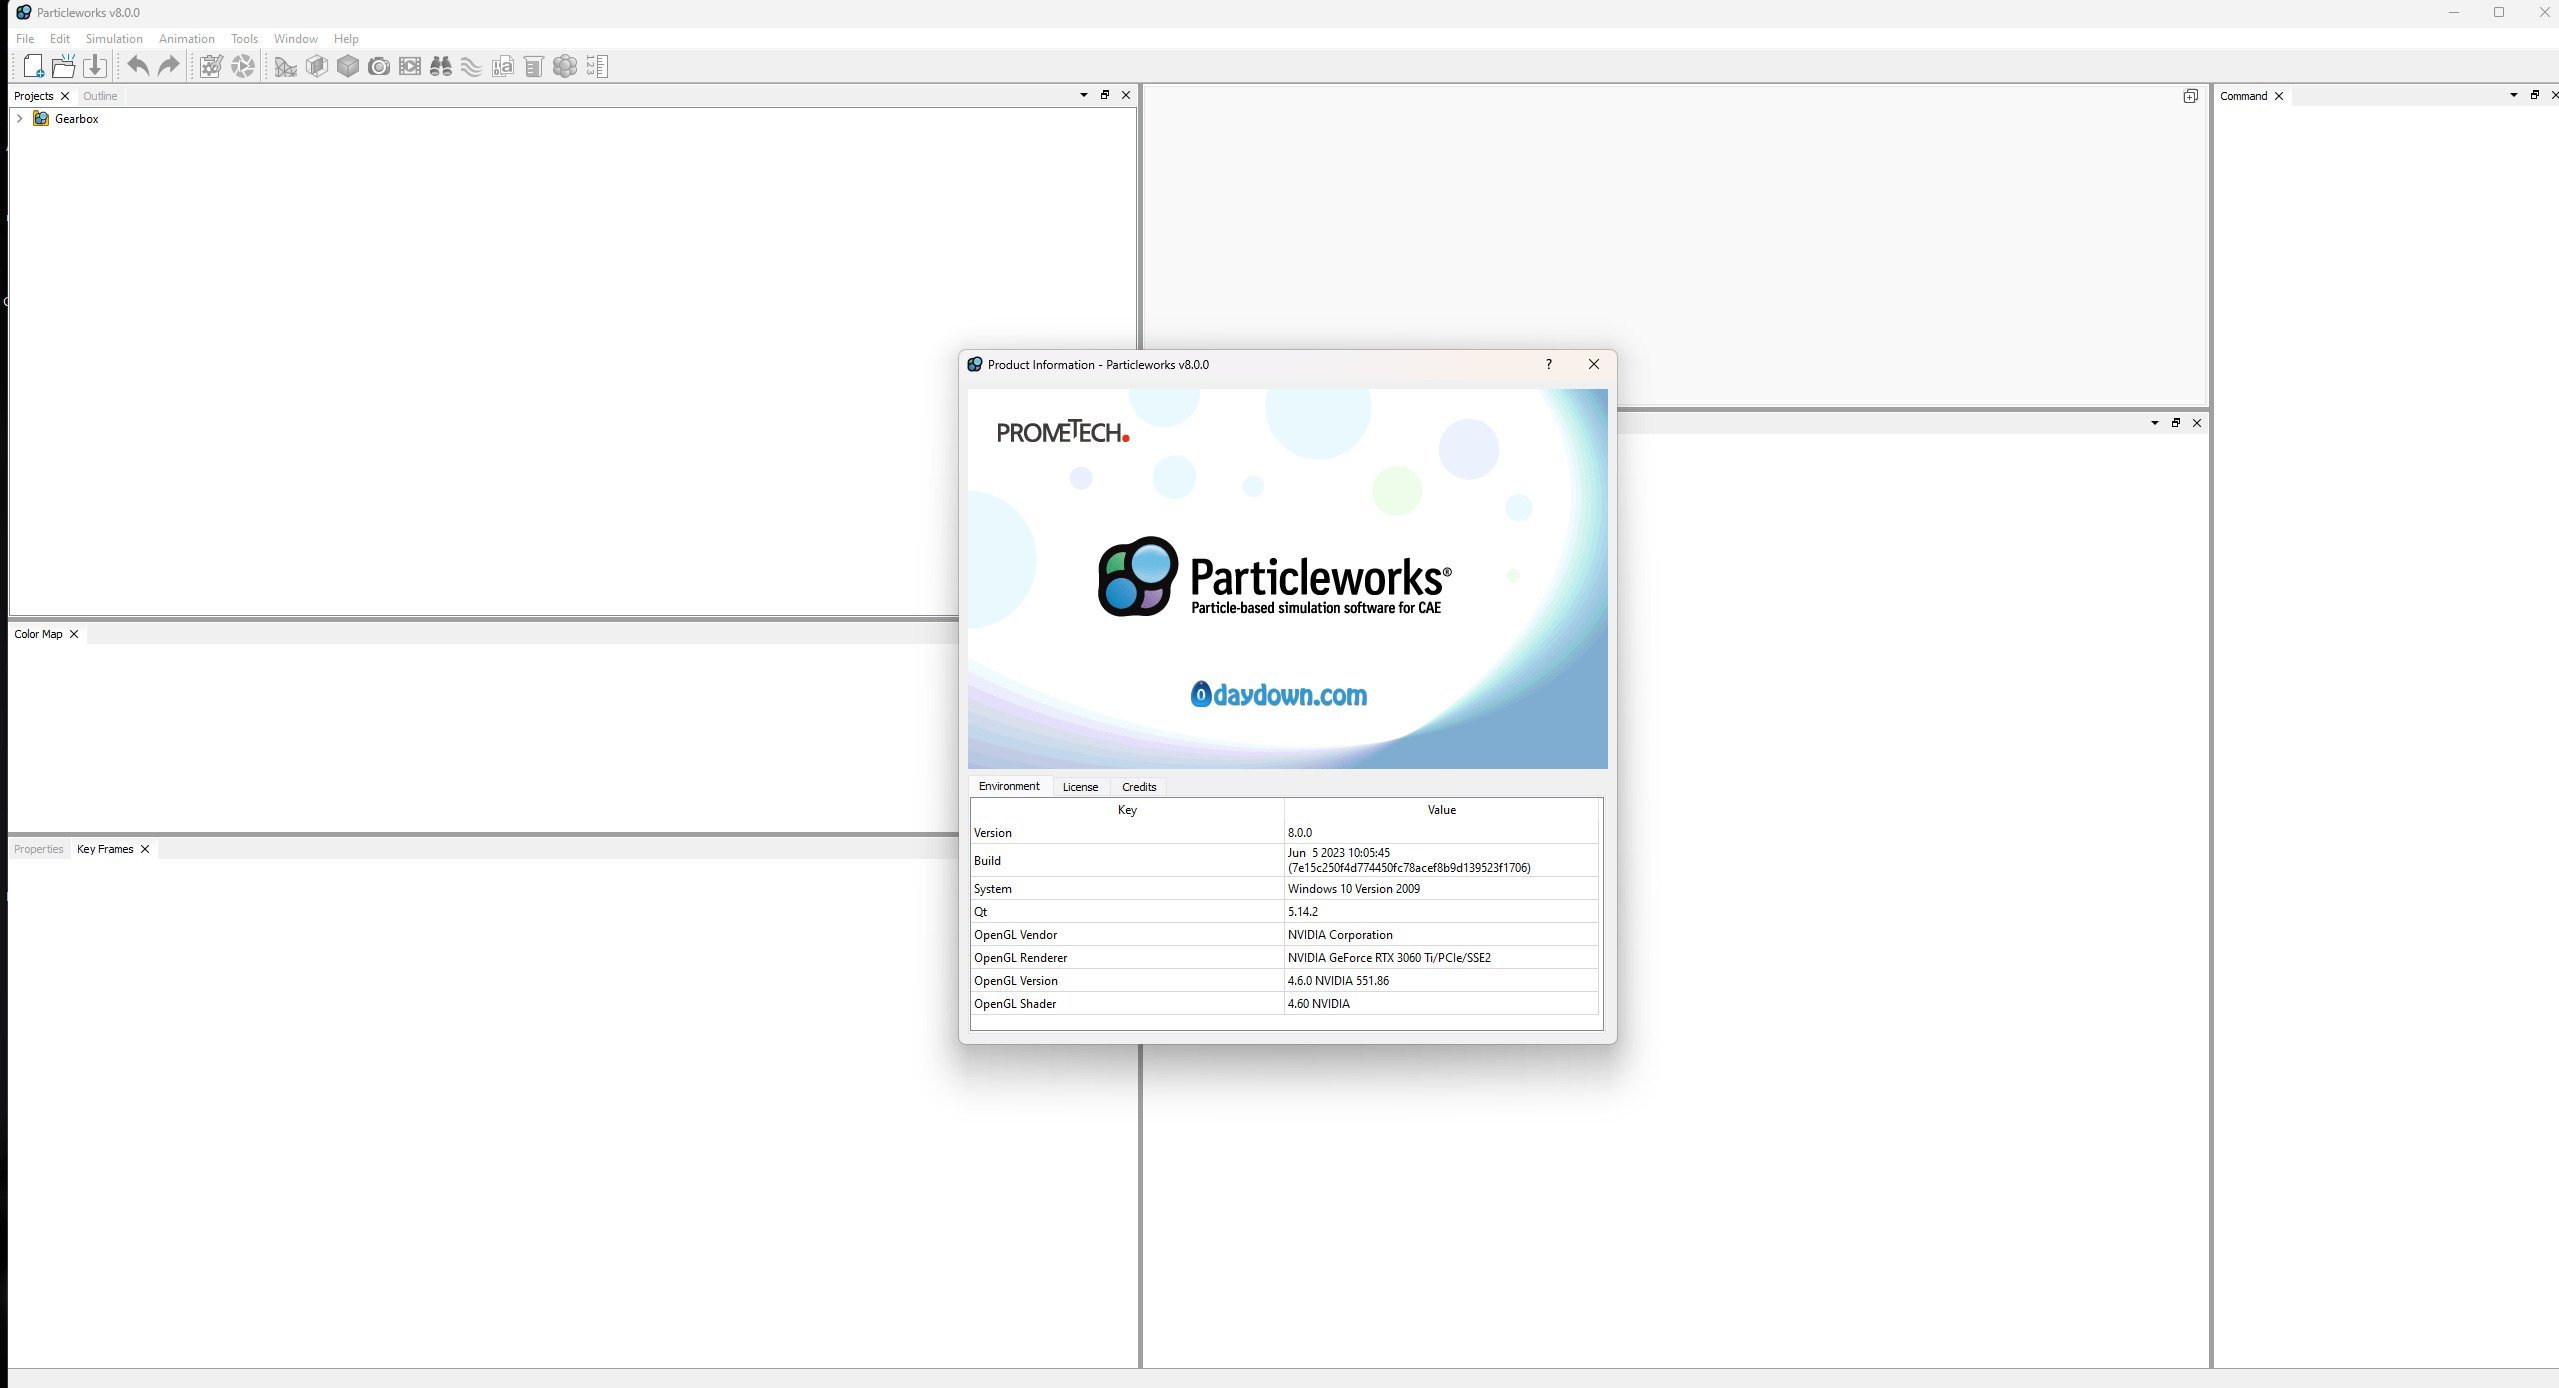Image resolution: width=2559 pixels, height=1388 pixels.
Task: Click the roller-coaster track toolbar icon
Action: click(286, 67)
